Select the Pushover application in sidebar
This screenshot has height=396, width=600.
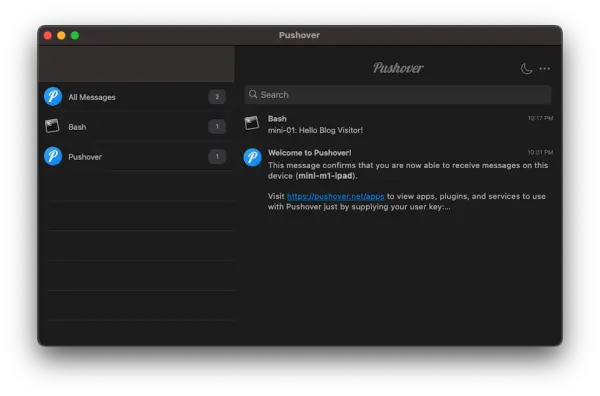(137, 156)
